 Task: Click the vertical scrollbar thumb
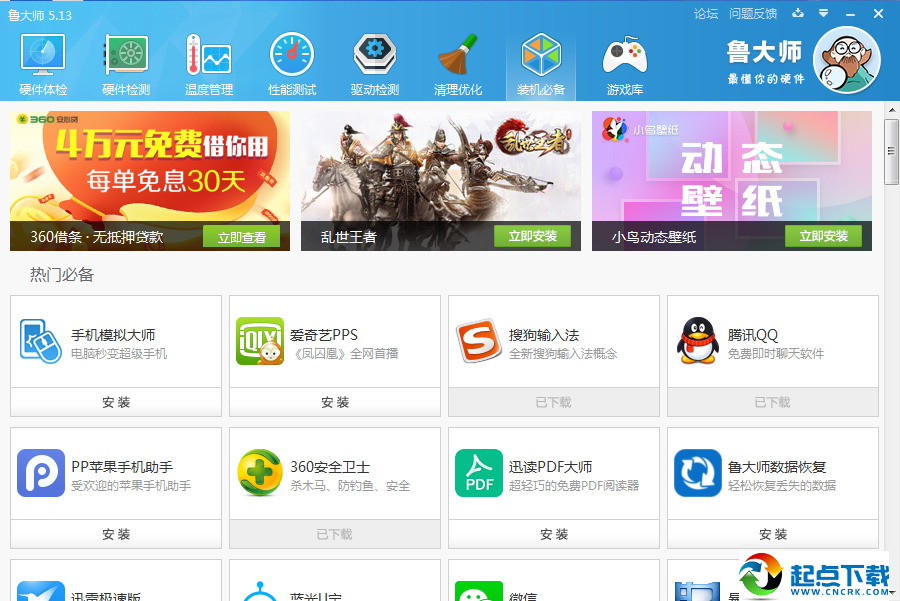891,152
